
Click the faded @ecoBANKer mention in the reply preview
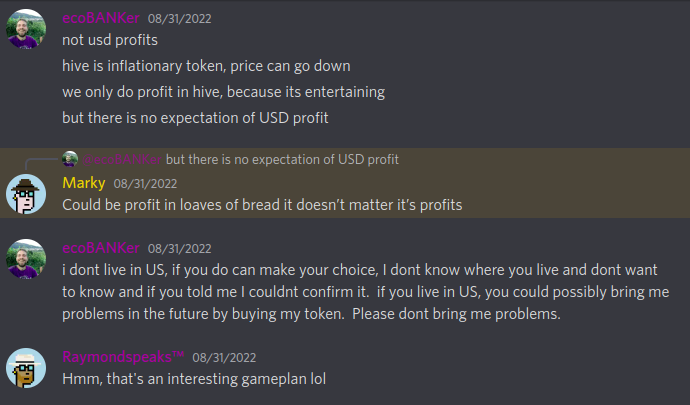121,159
